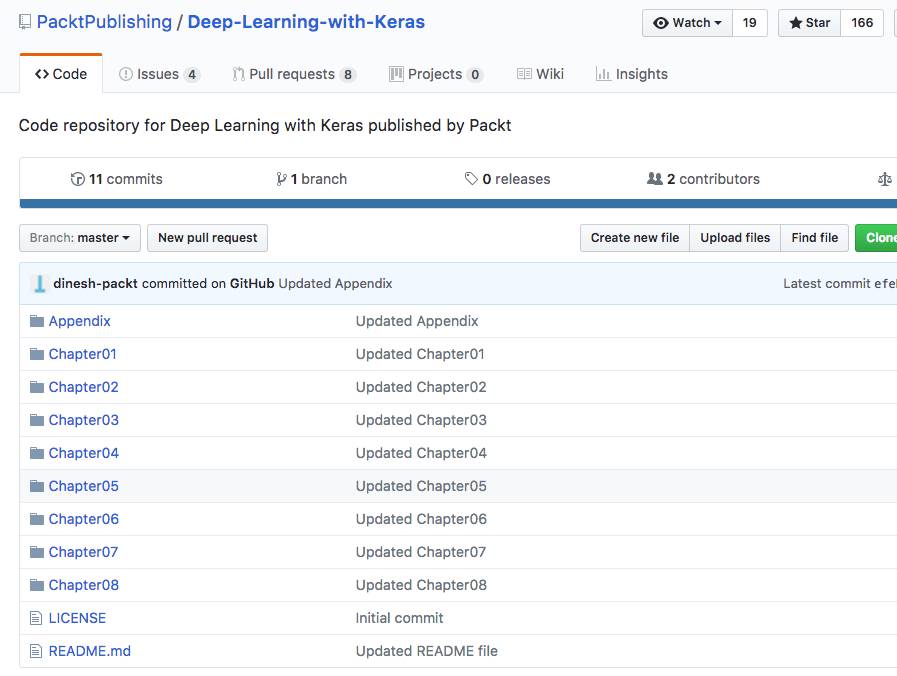Viewport: 897px width, 676px height.
Task: Click the Chapter05 folder icon
Action: [x=37, y=486]
